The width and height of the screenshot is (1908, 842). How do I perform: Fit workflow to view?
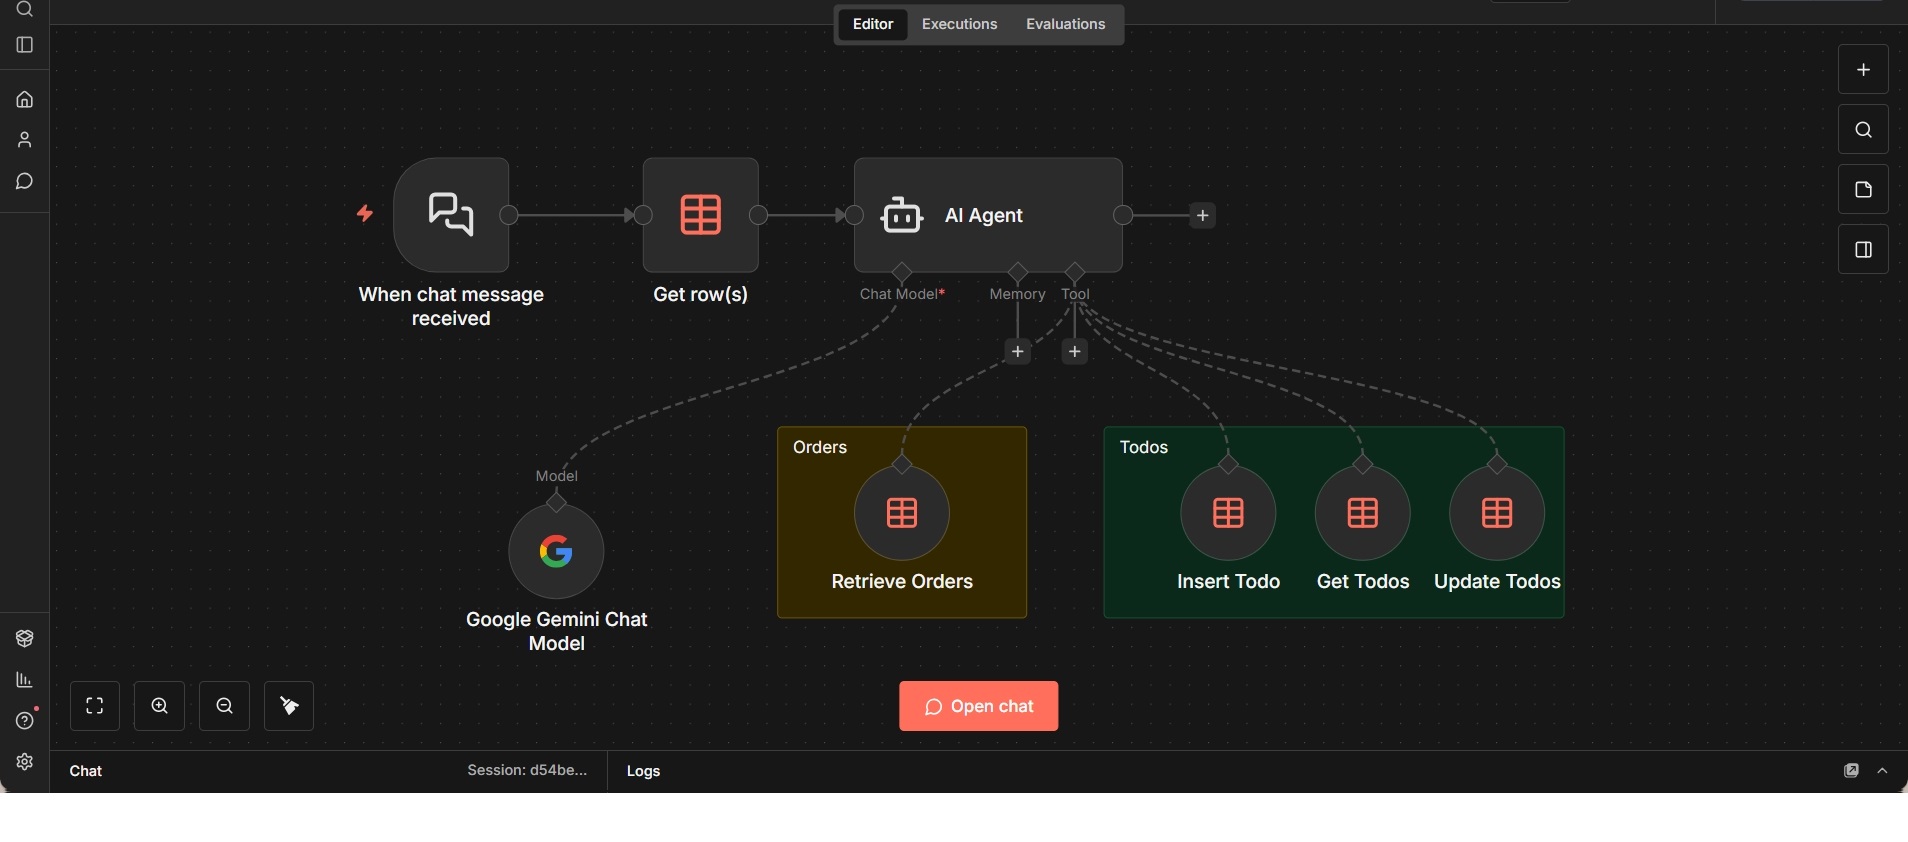coord(95,706)
